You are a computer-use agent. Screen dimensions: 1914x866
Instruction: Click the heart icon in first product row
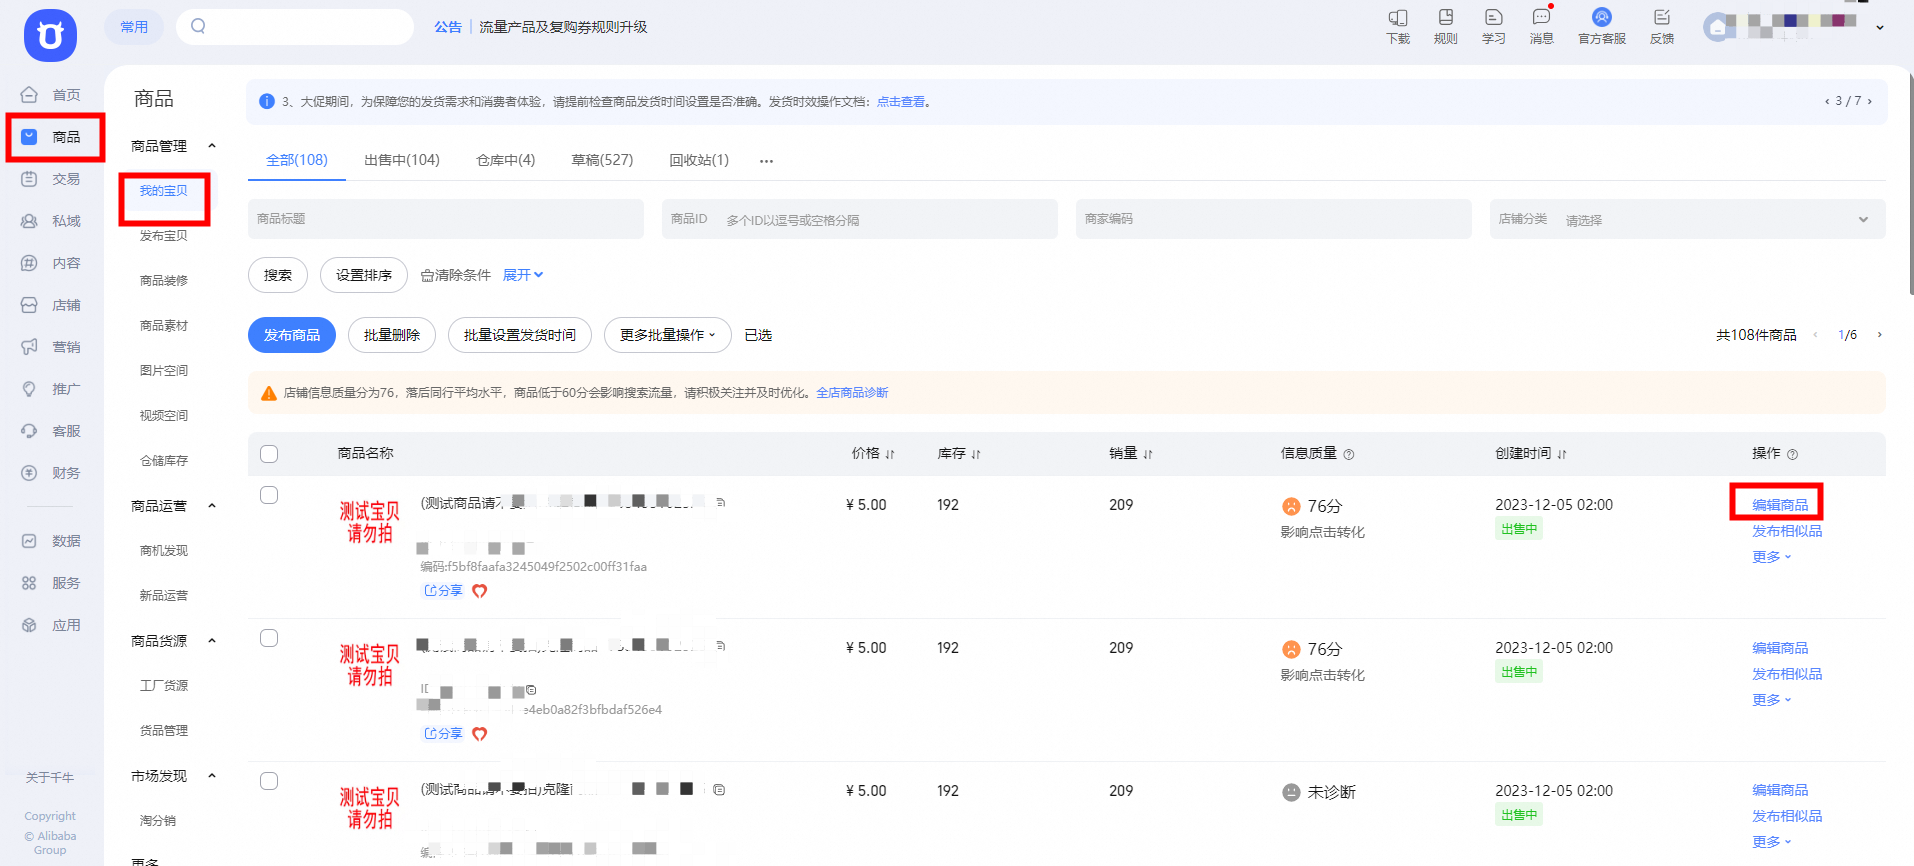[x=480, y=591]
